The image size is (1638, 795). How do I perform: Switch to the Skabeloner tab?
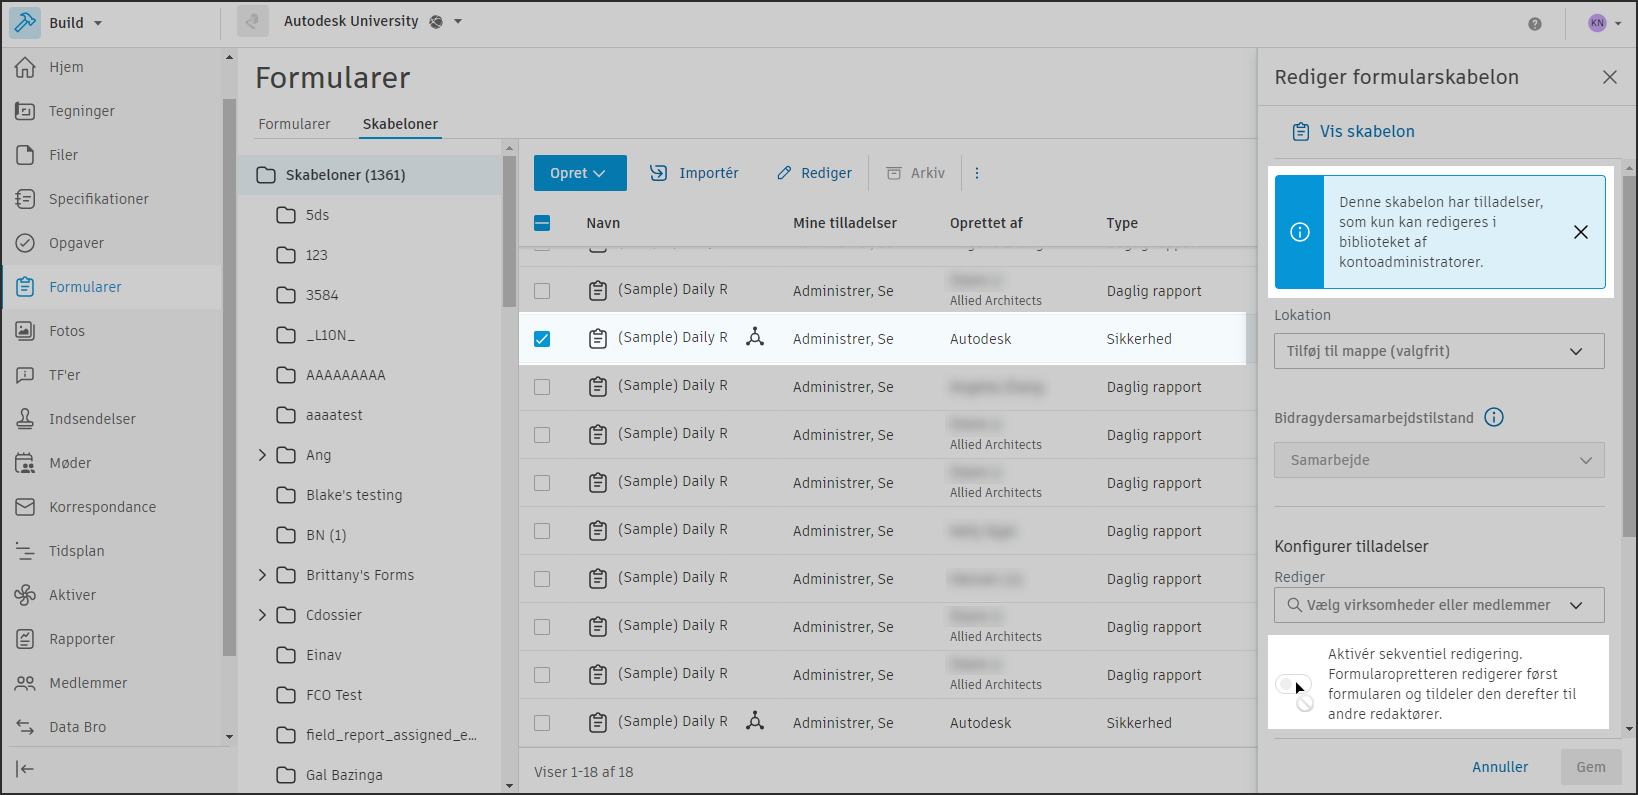400,124
